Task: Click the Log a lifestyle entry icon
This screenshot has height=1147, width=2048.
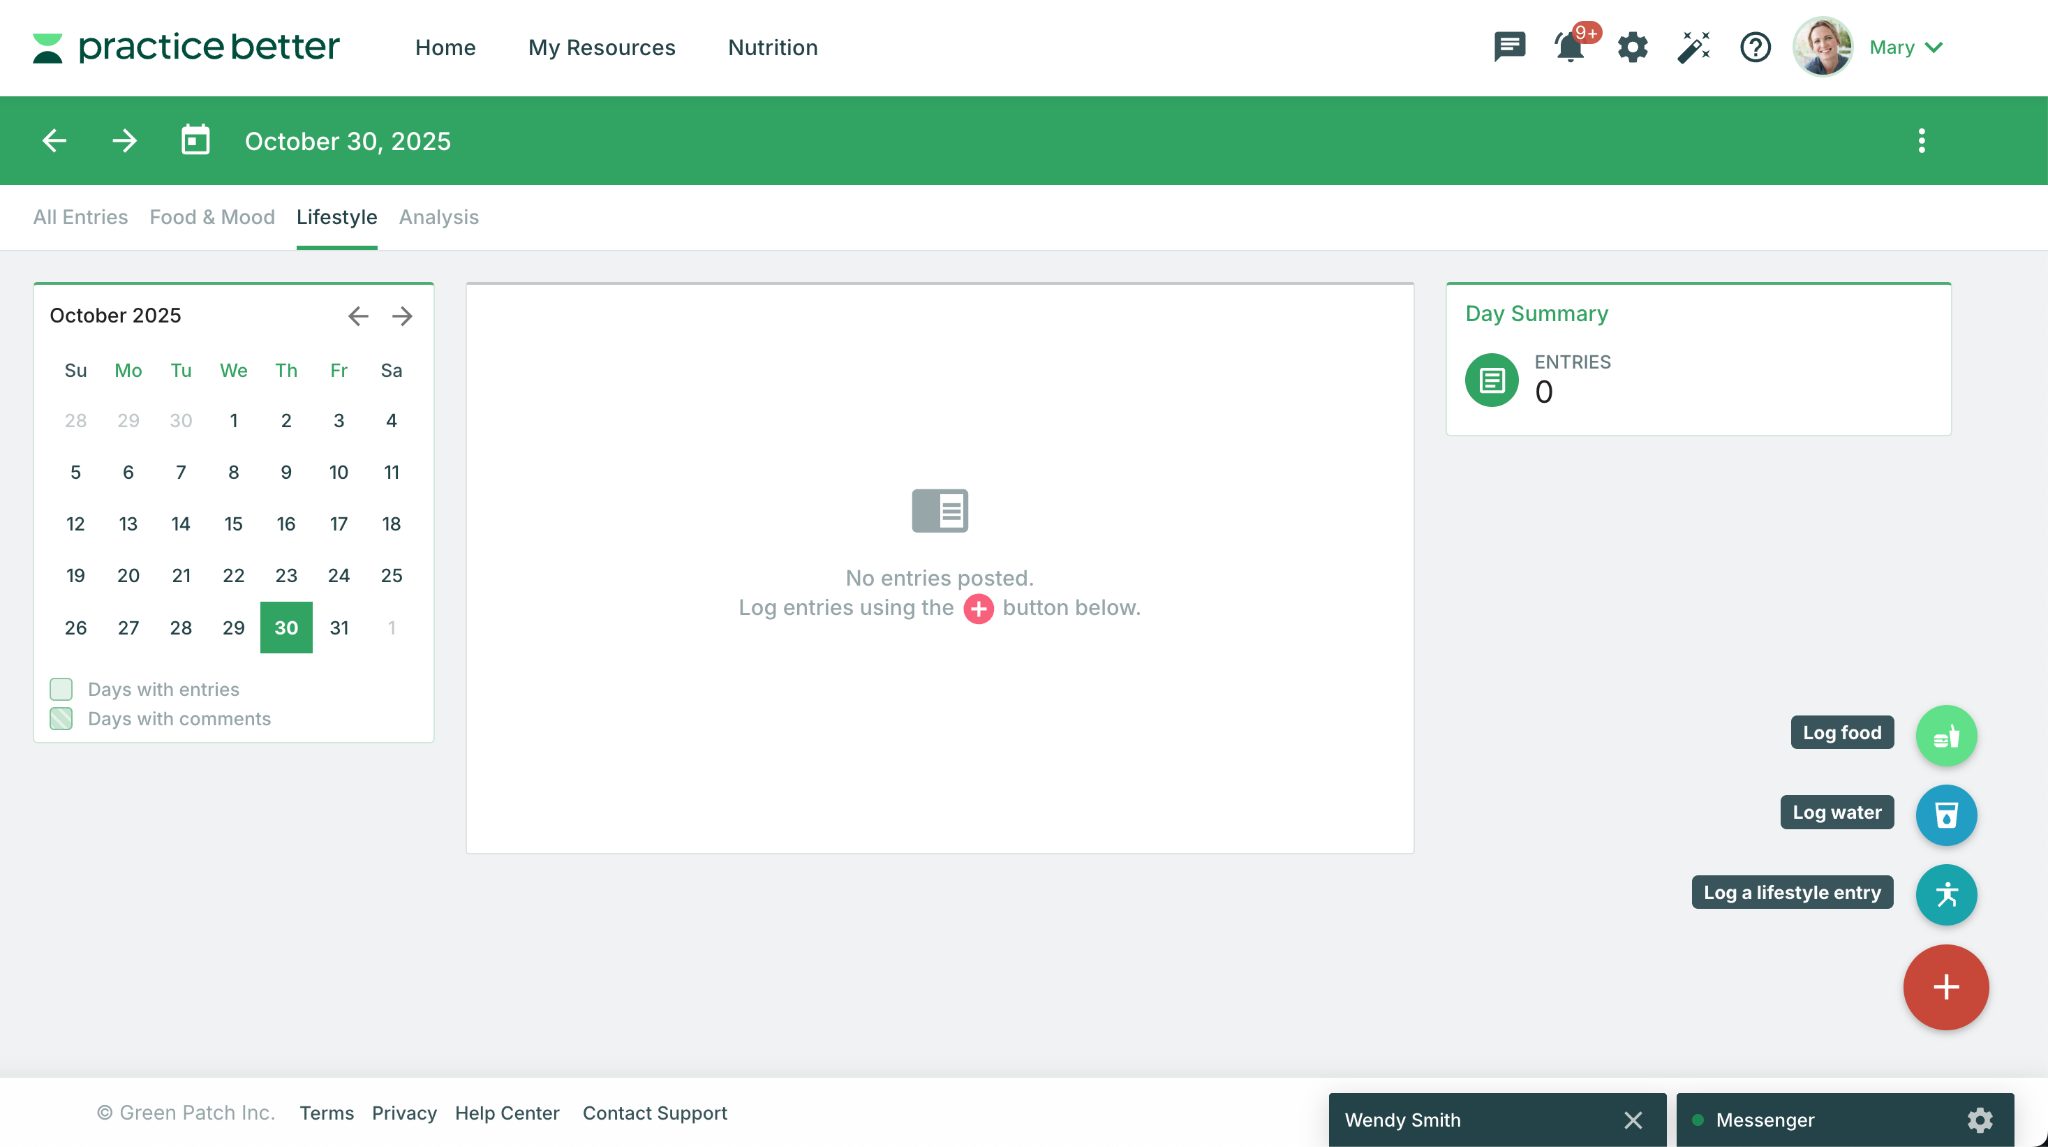Action: pyautogui.click(x=1945, y=894)
